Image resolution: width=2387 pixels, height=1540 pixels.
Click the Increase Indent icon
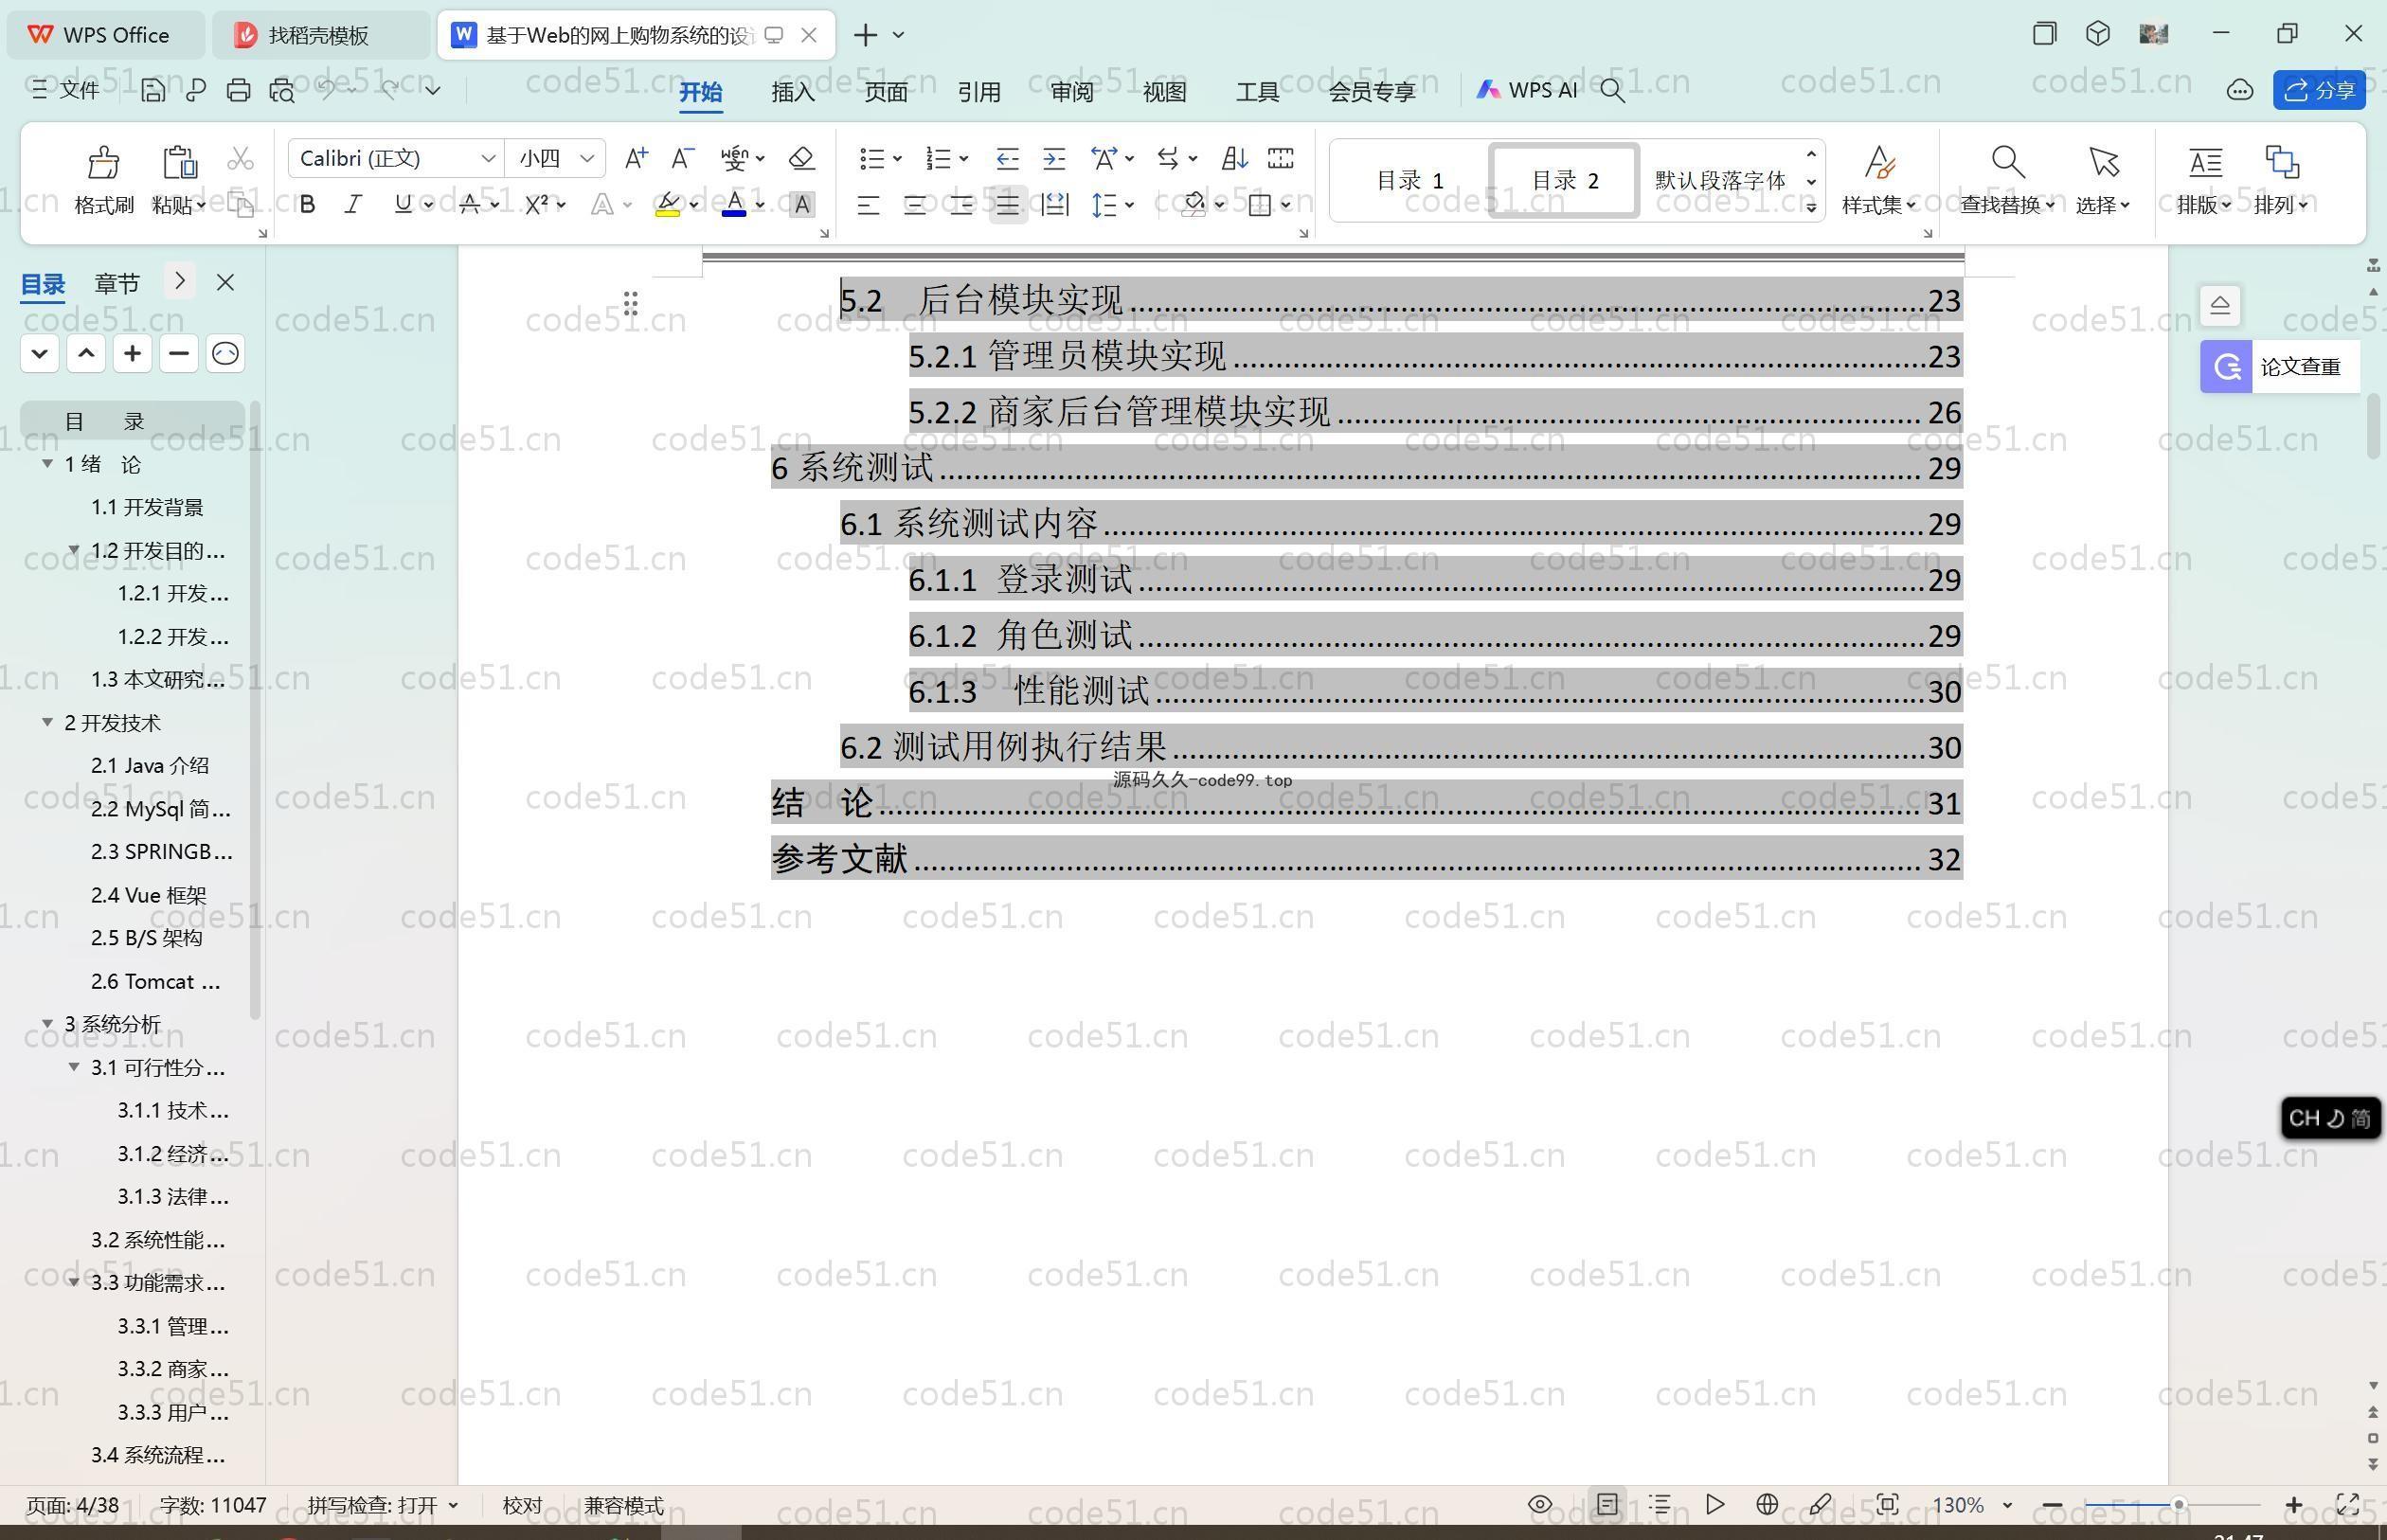click(1054, 158)
